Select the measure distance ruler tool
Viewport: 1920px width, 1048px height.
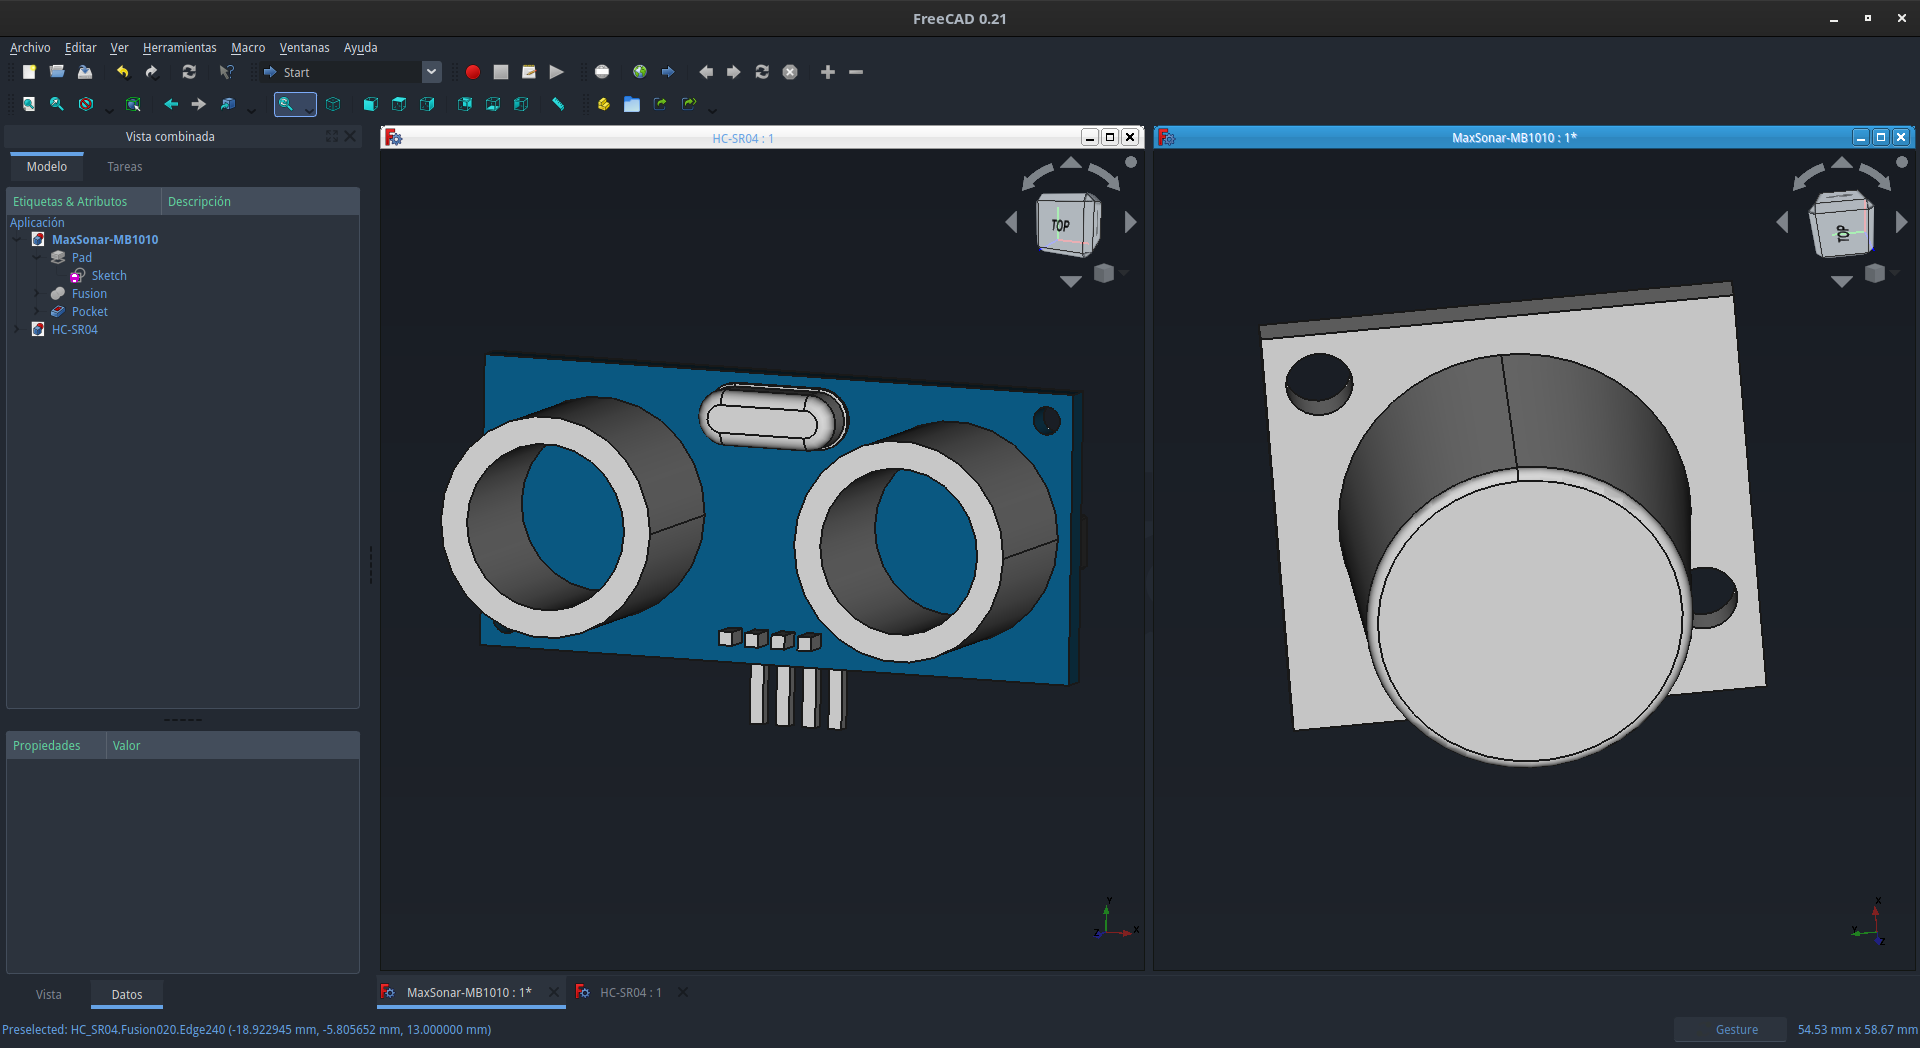coord(558,104)
